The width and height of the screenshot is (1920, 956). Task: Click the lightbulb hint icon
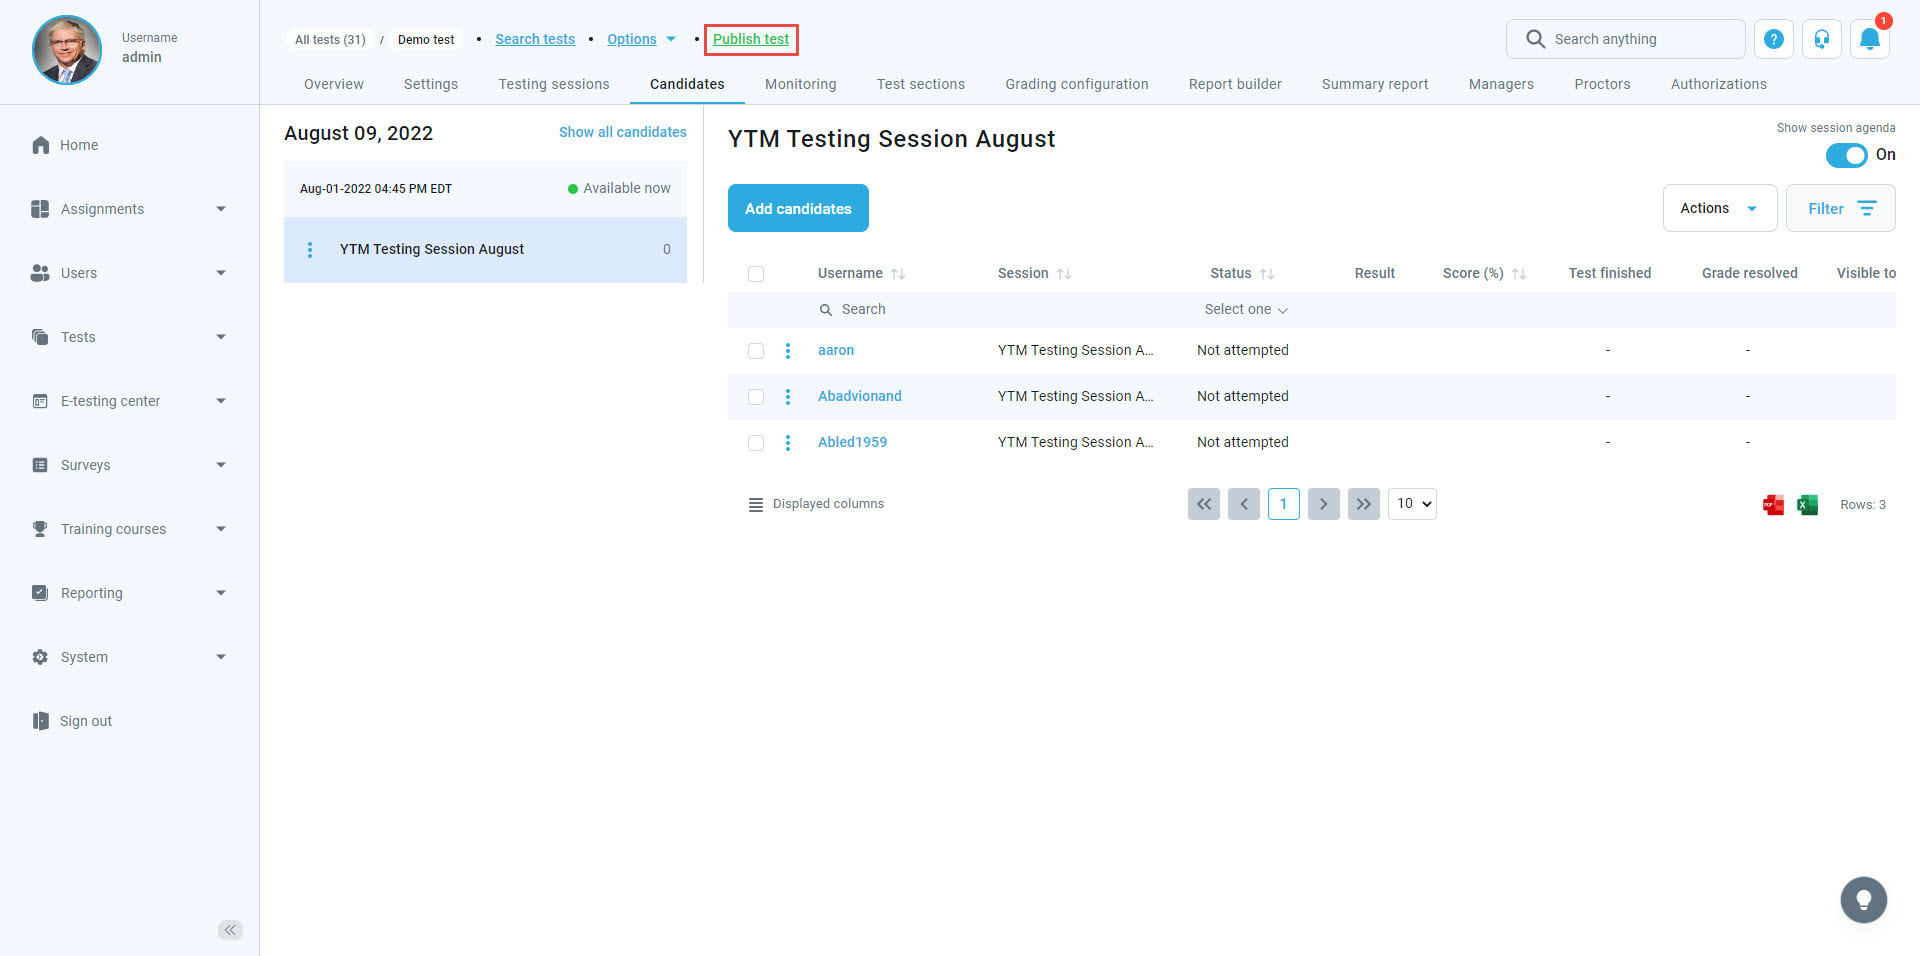coord(1863,900)
